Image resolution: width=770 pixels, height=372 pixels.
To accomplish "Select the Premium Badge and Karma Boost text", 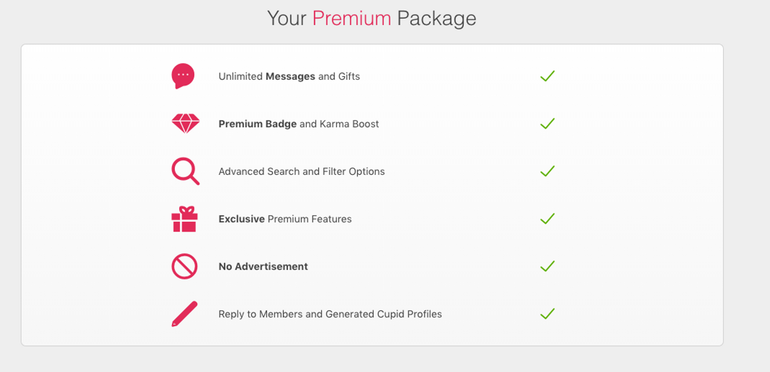I will pyautogui.click(x=299, y=124).
